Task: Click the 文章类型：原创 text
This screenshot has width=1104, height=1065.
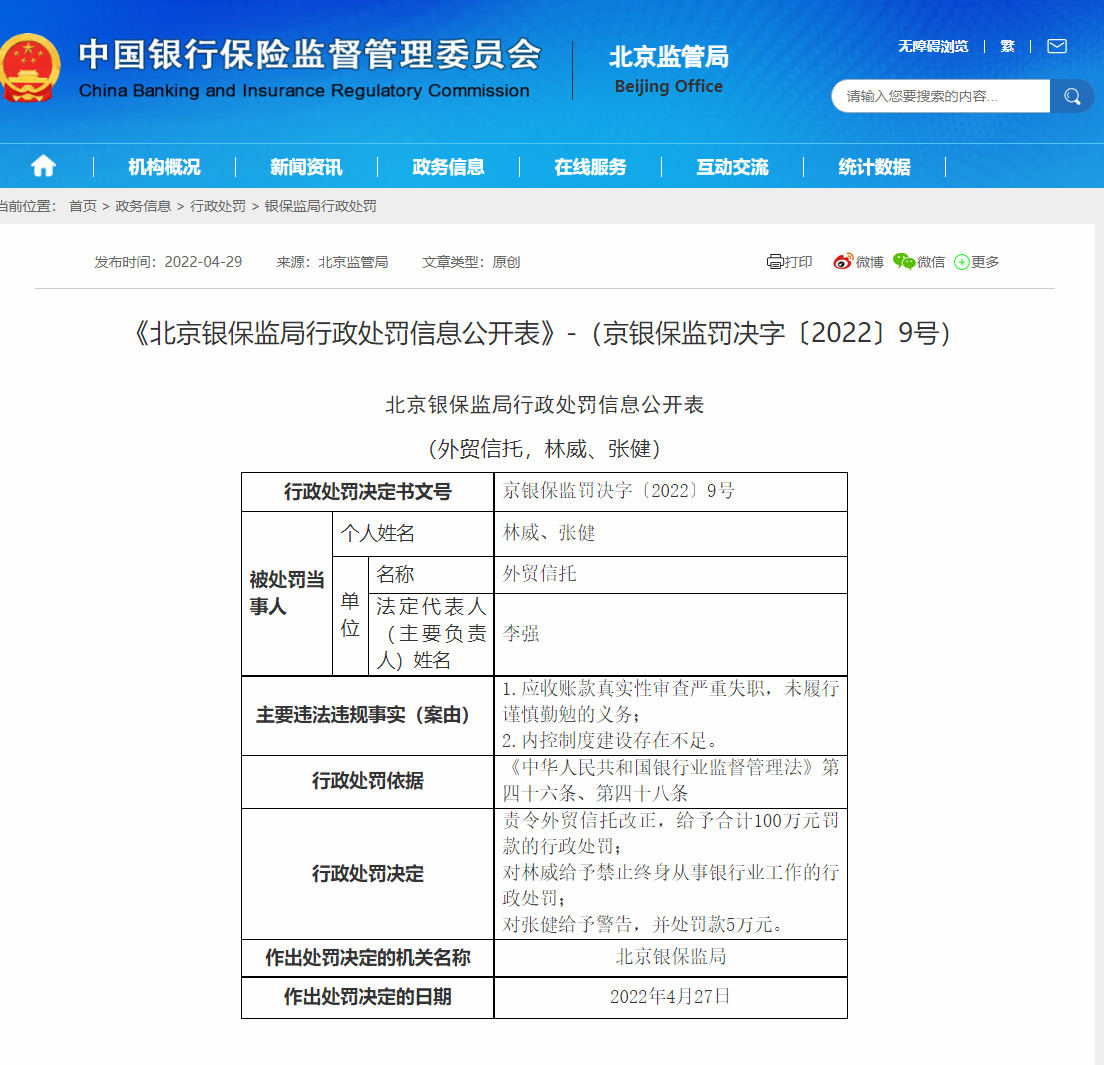Action: coord(471,262)
